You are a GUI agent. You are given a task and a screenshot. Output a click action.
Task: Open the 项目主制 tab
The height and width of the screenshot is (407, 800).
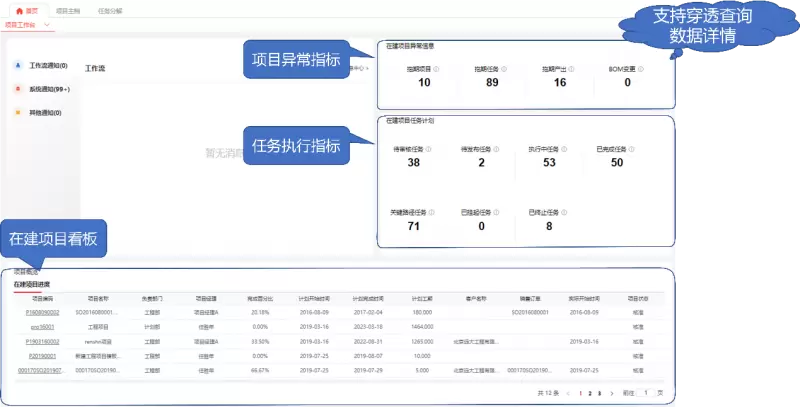pos(68,9)
